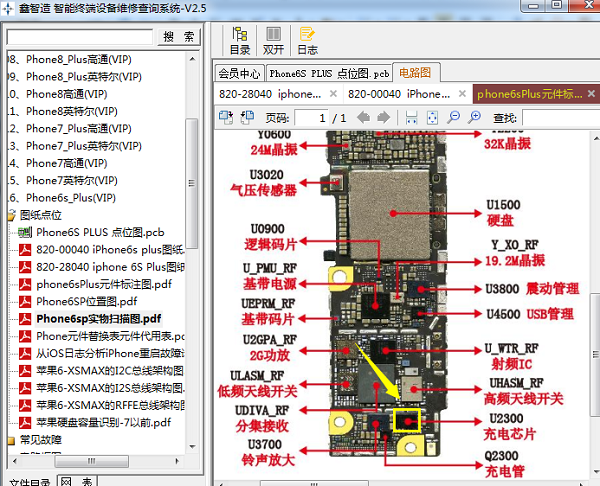600x486 pixels.
Task: Close the 820-28040 iphone document tab
Action: point(333,94)
